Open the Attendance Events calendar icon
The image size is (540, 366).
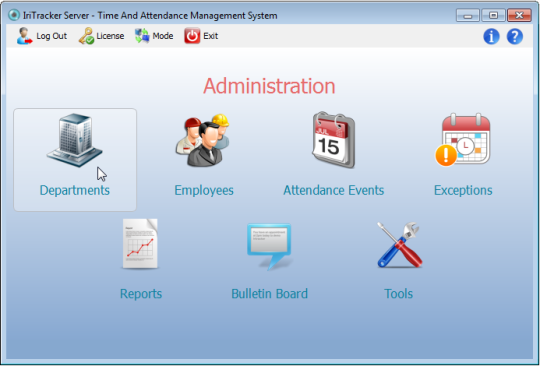pos(333,140)
